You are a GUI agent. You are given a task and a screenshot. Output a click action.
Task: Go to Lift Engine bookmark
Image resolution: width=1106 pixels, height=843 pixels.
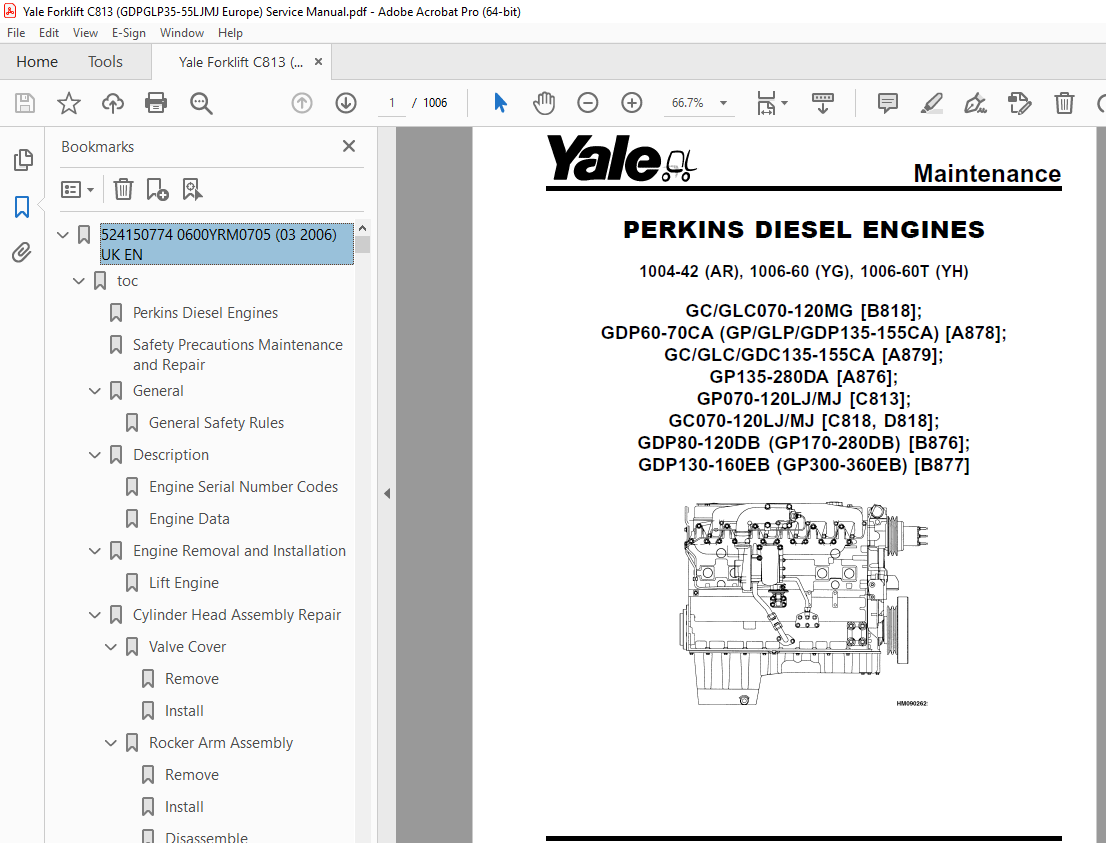183,583
